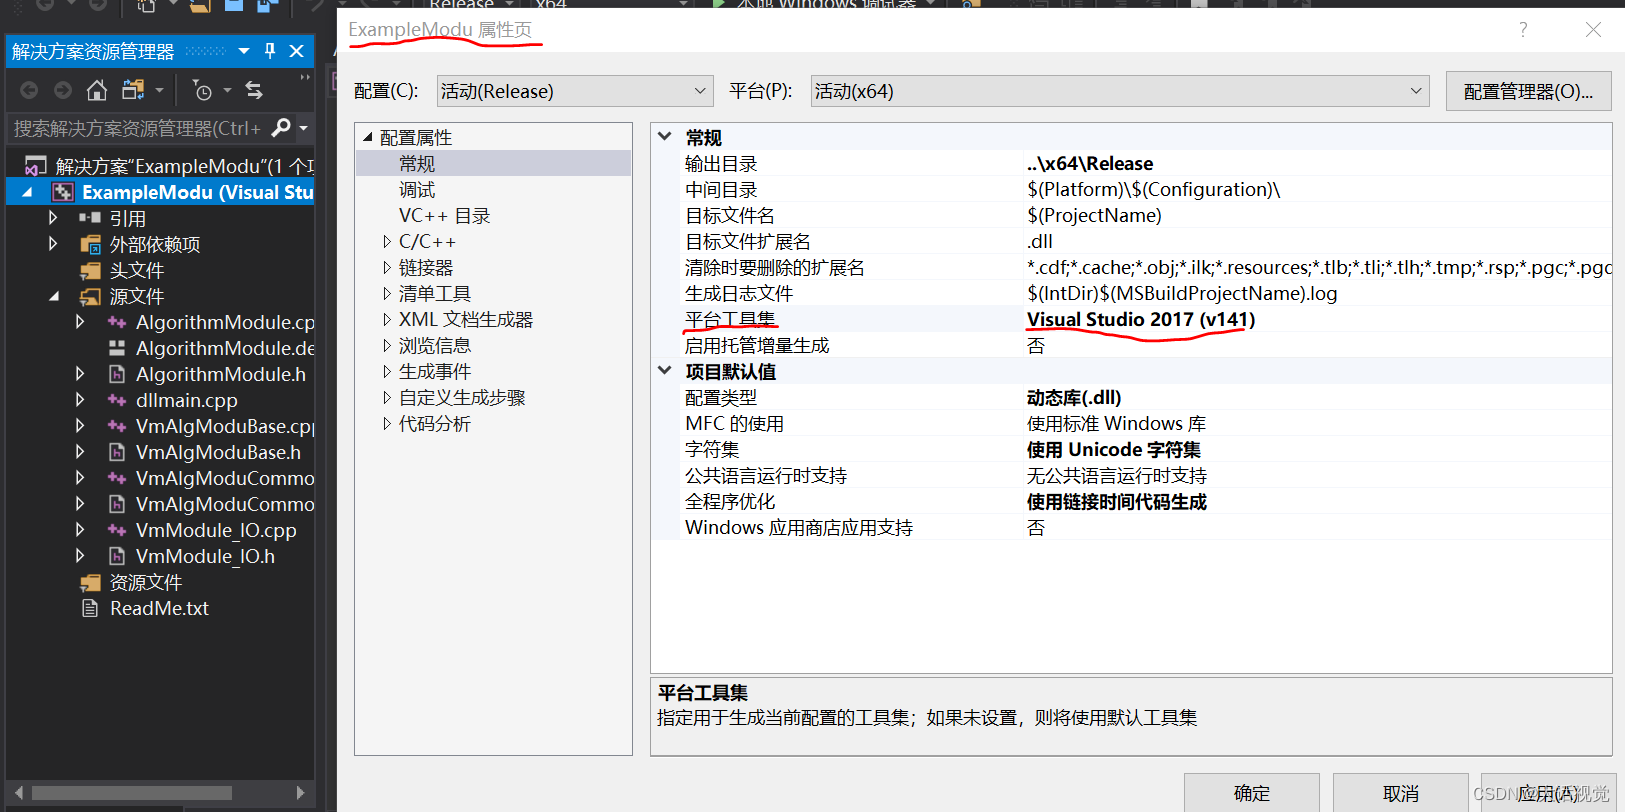Switch views with the folder view icon

tap(133, 91)
